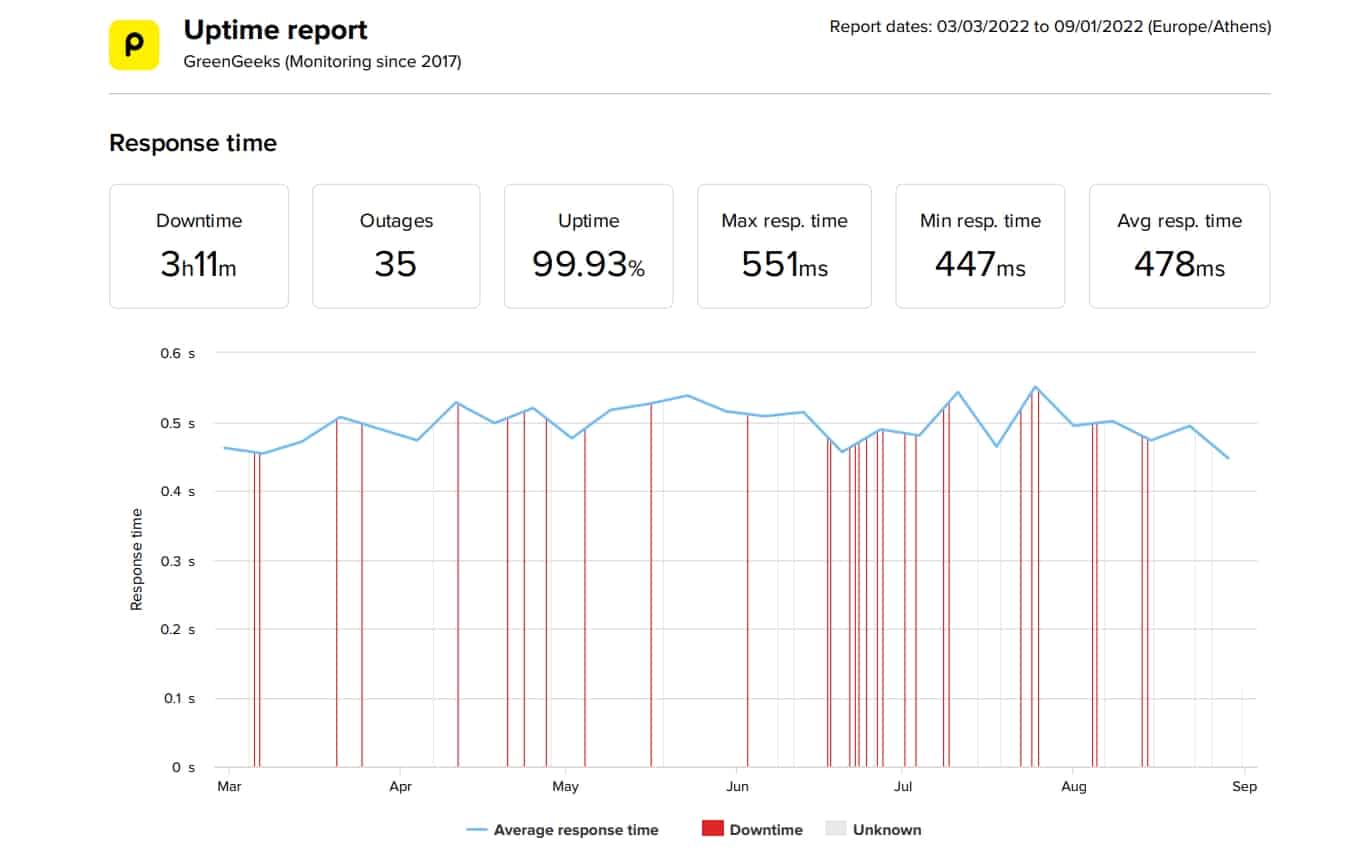Select the 'Response time' section heading

pyautogui.click(x=193, y=143)
